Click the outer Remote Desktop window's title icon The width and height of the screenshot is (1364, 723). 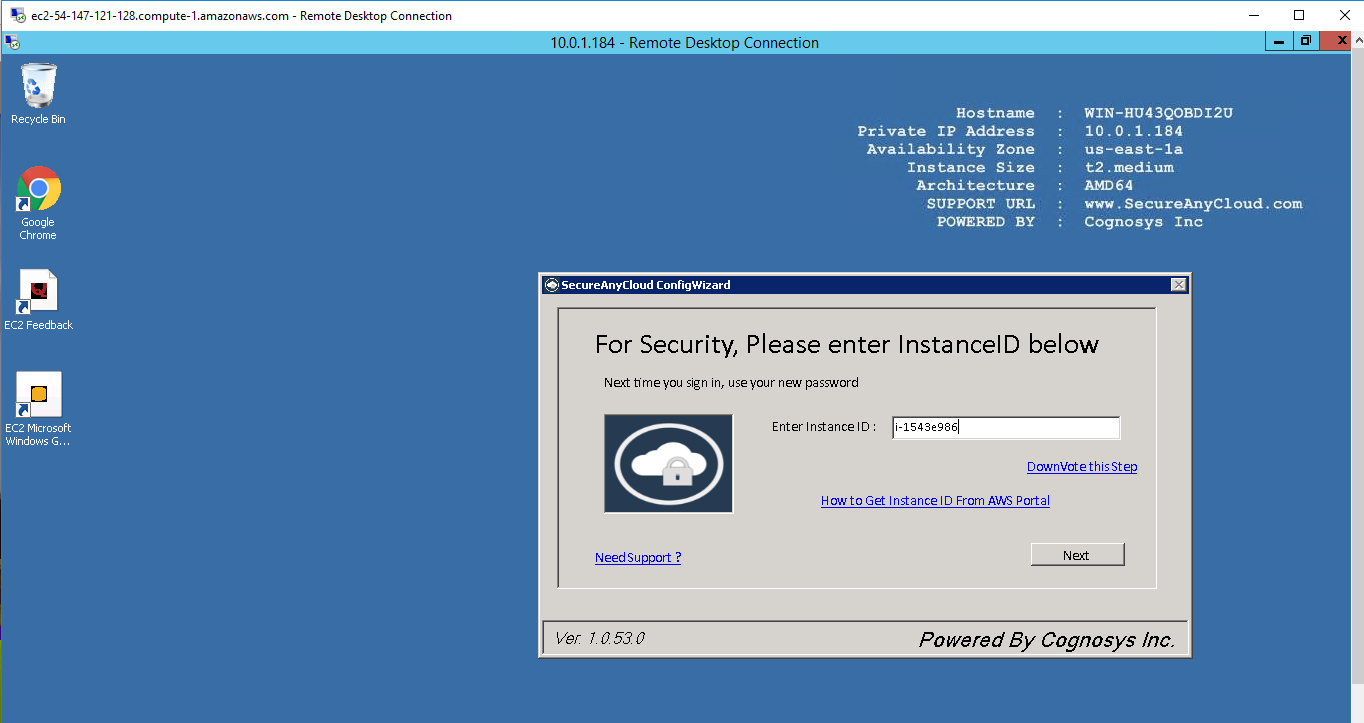pyautogui.click(x=18, y=16)
